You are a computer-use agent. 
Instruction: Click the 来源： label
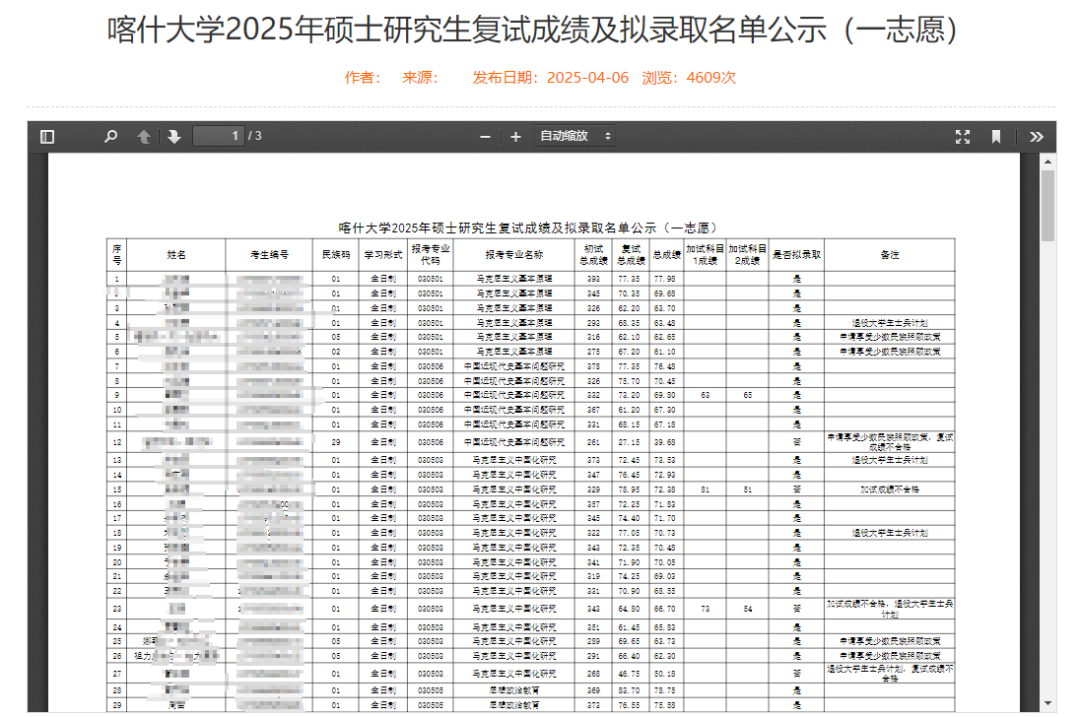(x=420, y=78)
